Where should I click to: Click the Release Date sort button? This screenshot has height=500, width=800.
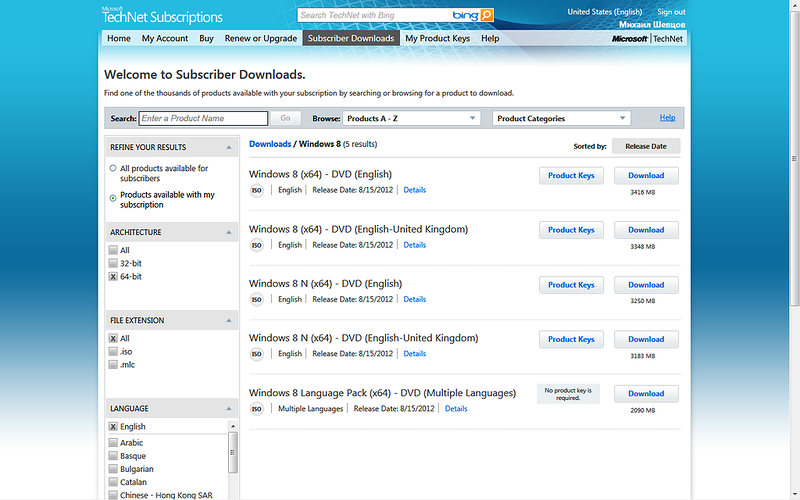tap(646, 146)
